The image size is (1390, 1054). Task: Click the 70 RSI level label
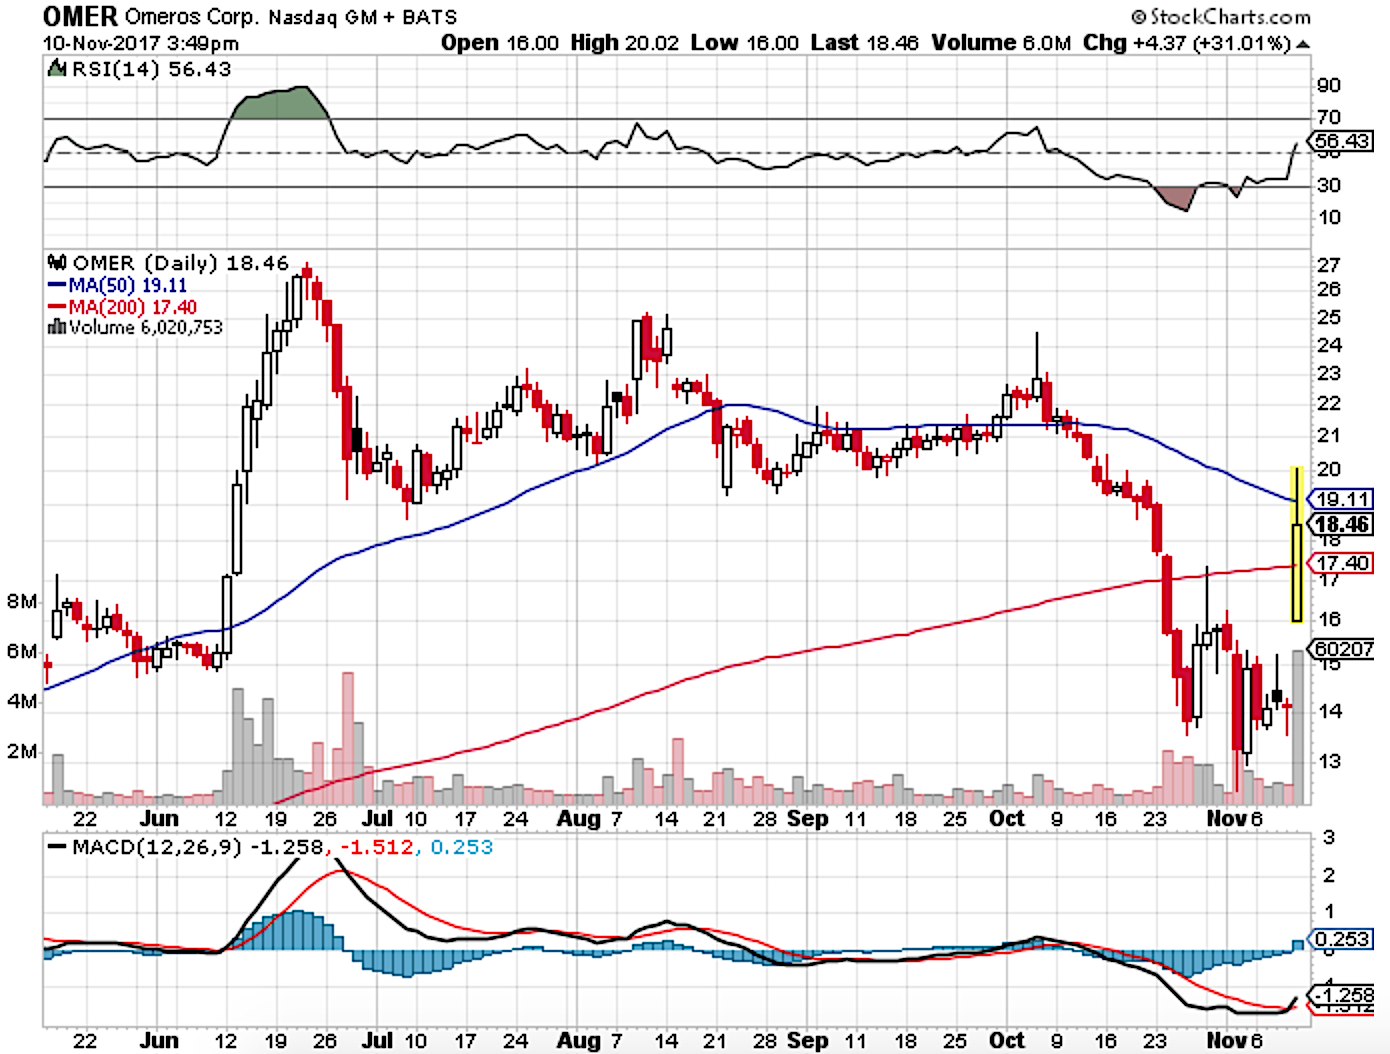(x=1329, y=117)
